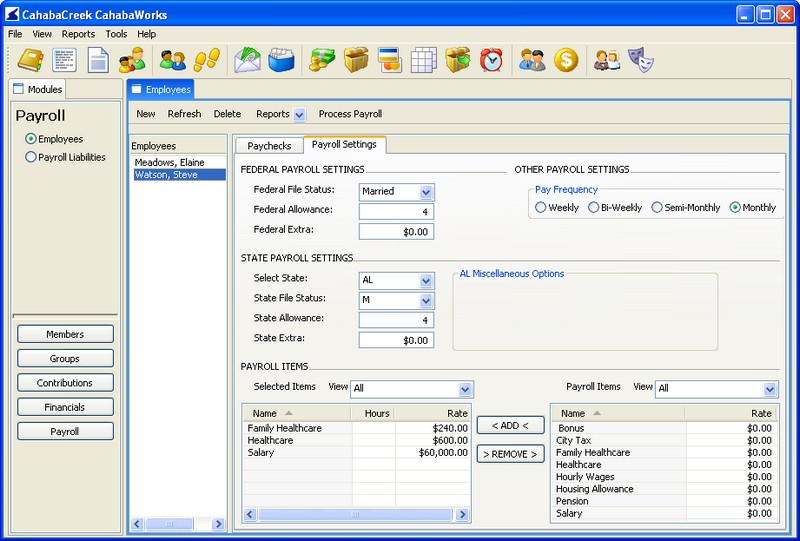Choose Bi-Weekly pay frequency option
The height and width of the screenshot is (541, 800).
coord(594,208)
